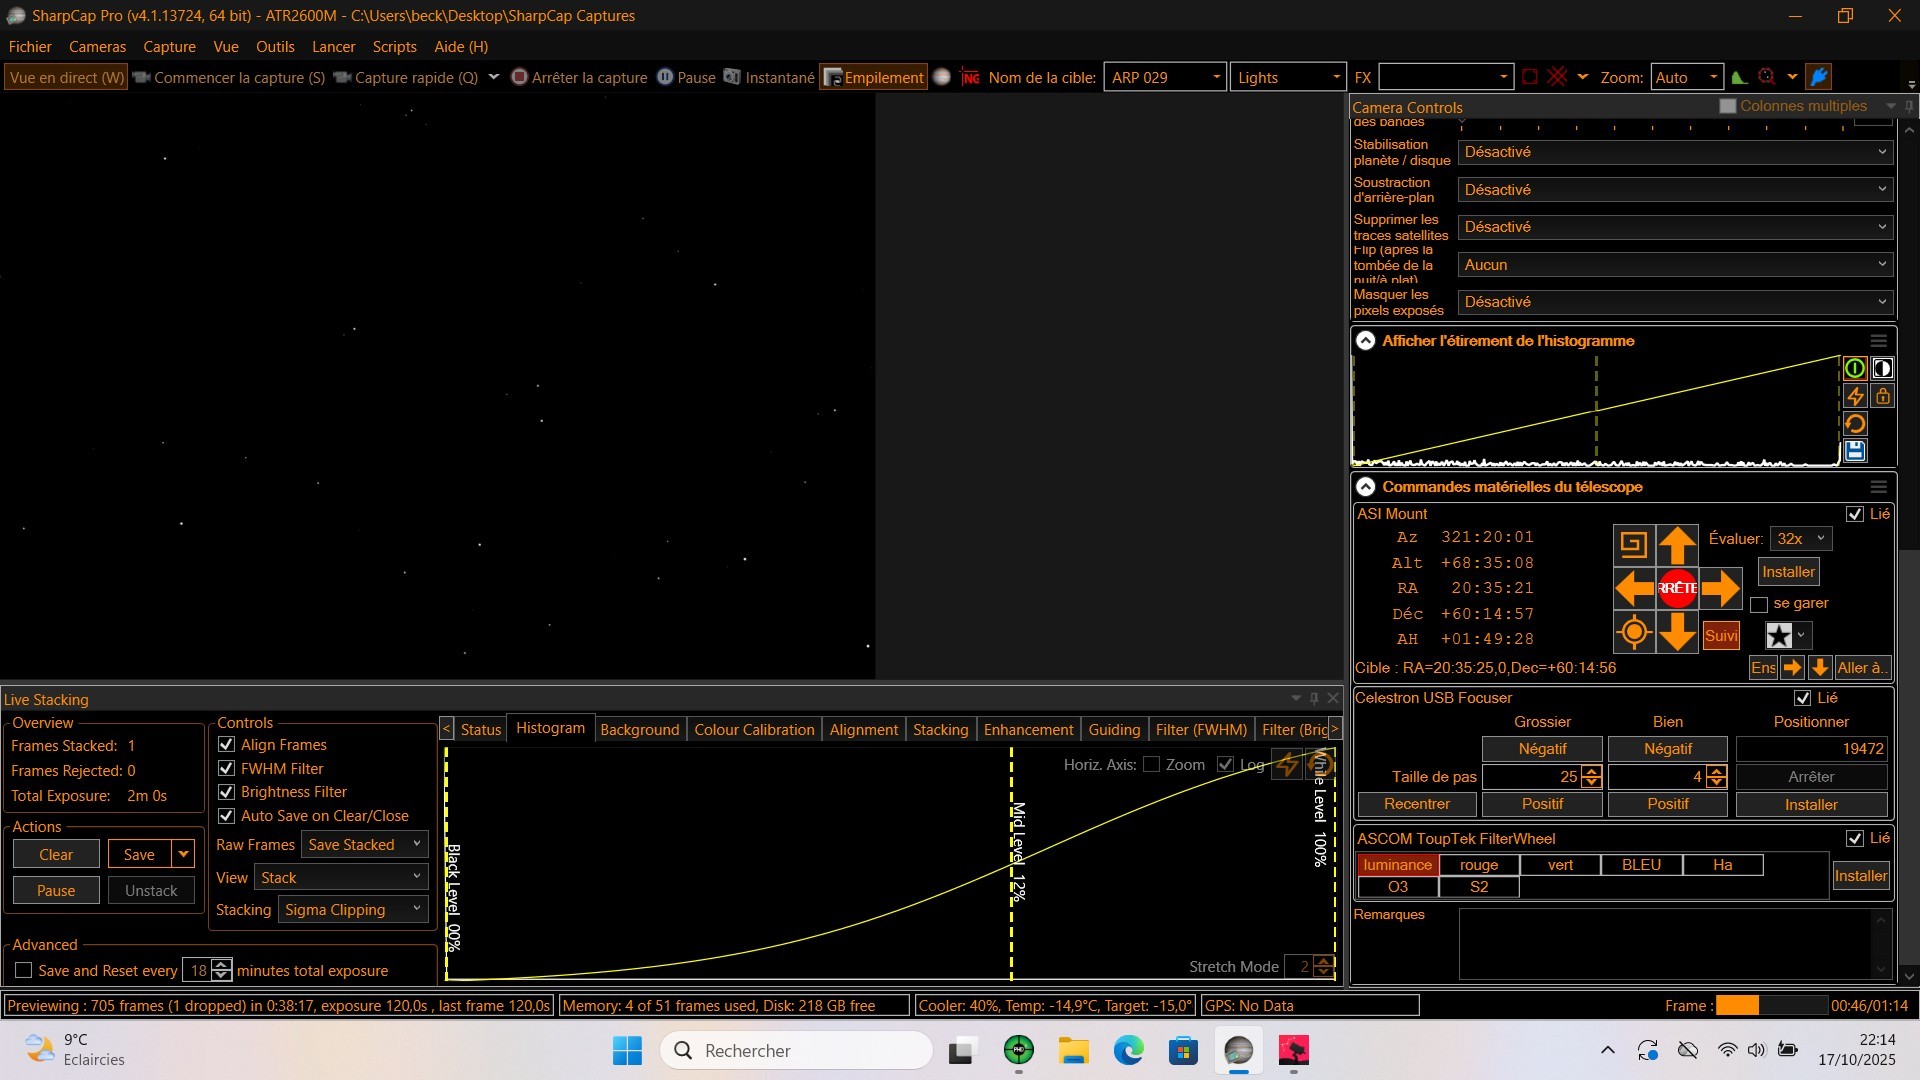This screenshot has height=1080, width=1920.
Task: Toggle the red reticule crosshair overlay icon
Action: (1557, 77)
